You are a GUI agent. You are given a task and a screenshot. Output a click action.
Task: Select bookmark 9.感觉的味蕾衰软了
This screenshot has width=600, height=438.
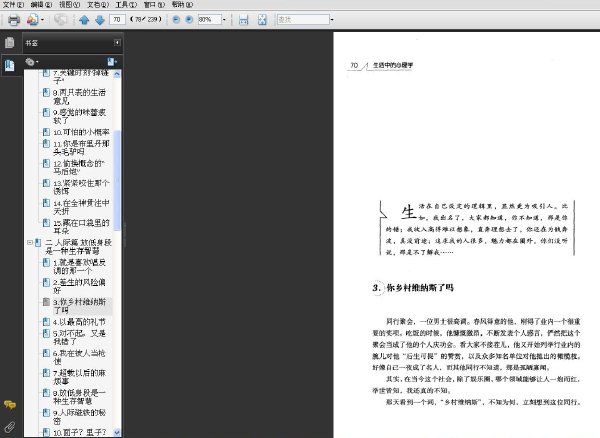tap(79, 116)
